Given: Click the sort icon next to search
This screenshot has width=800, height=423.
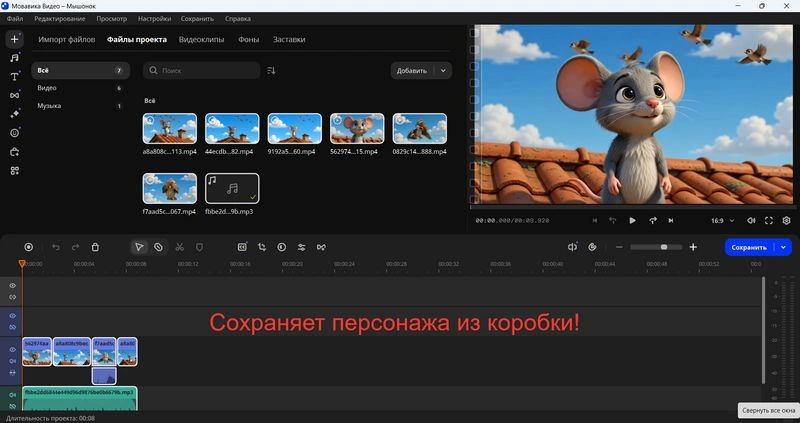Looking at the screenshot, I should click(271, 70).
